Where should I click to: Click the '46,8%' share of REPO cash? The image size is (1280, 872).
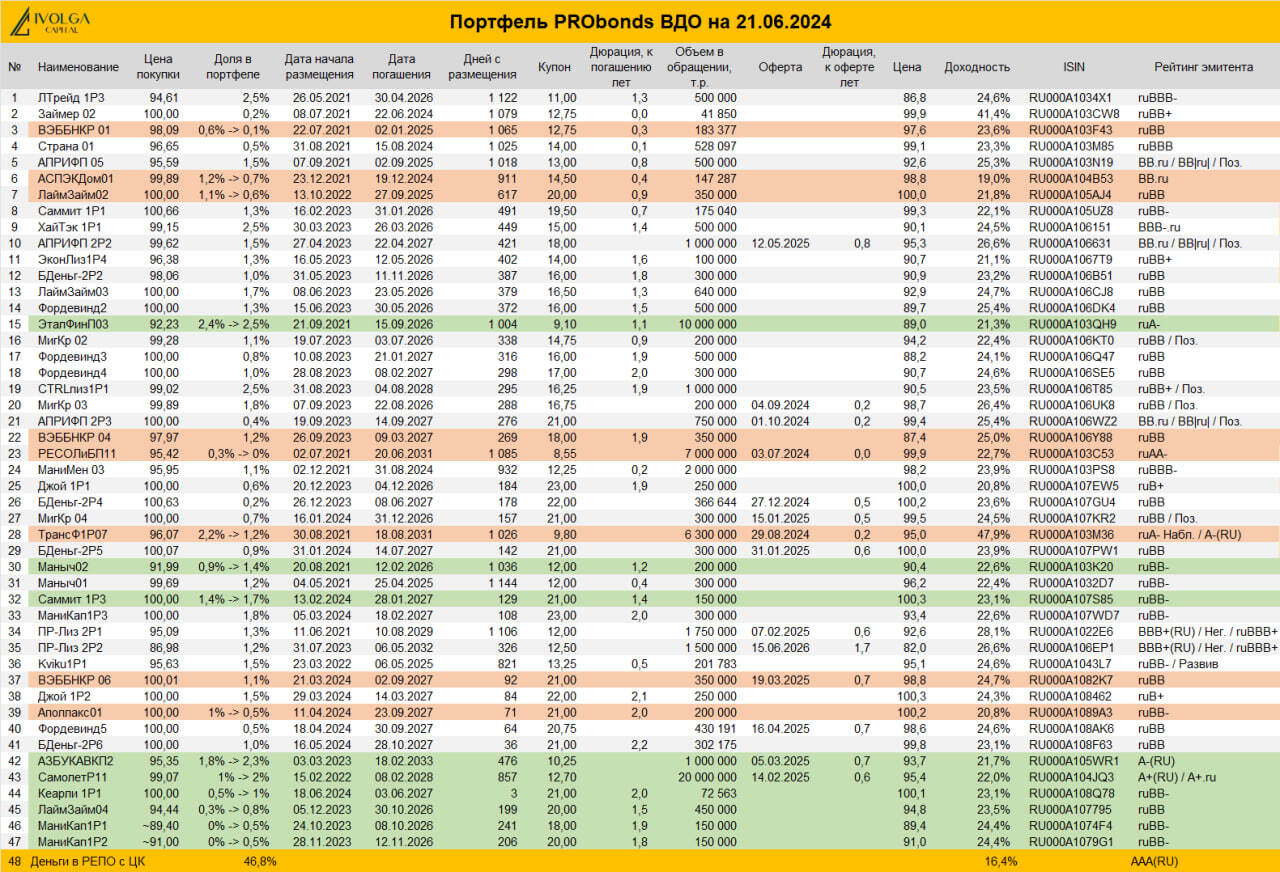pos(260,860)
